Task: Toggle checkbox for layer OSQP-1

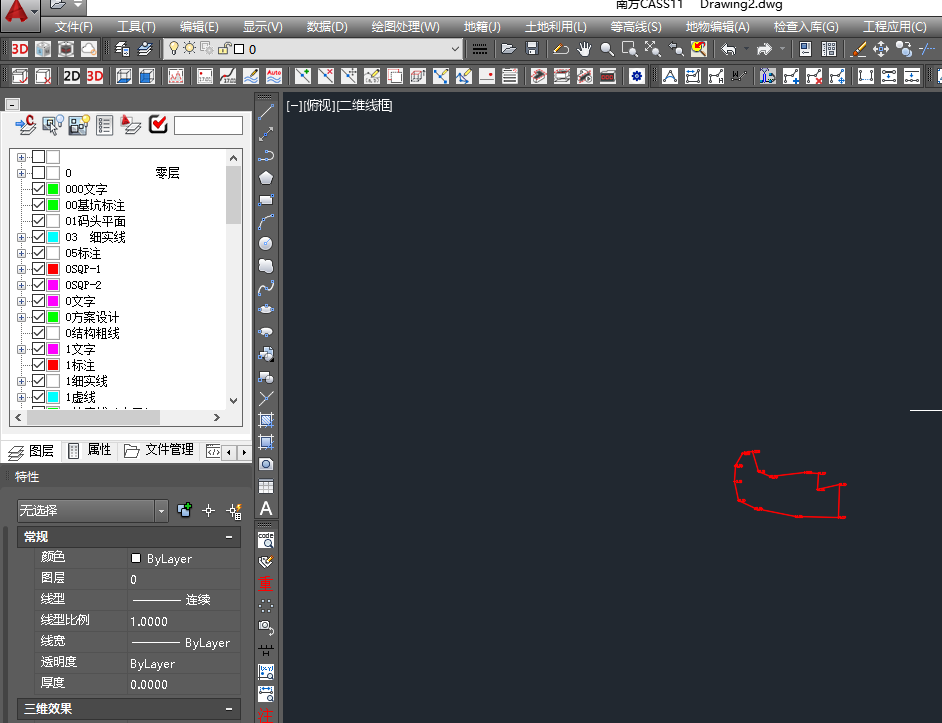Action: point(38,269)
